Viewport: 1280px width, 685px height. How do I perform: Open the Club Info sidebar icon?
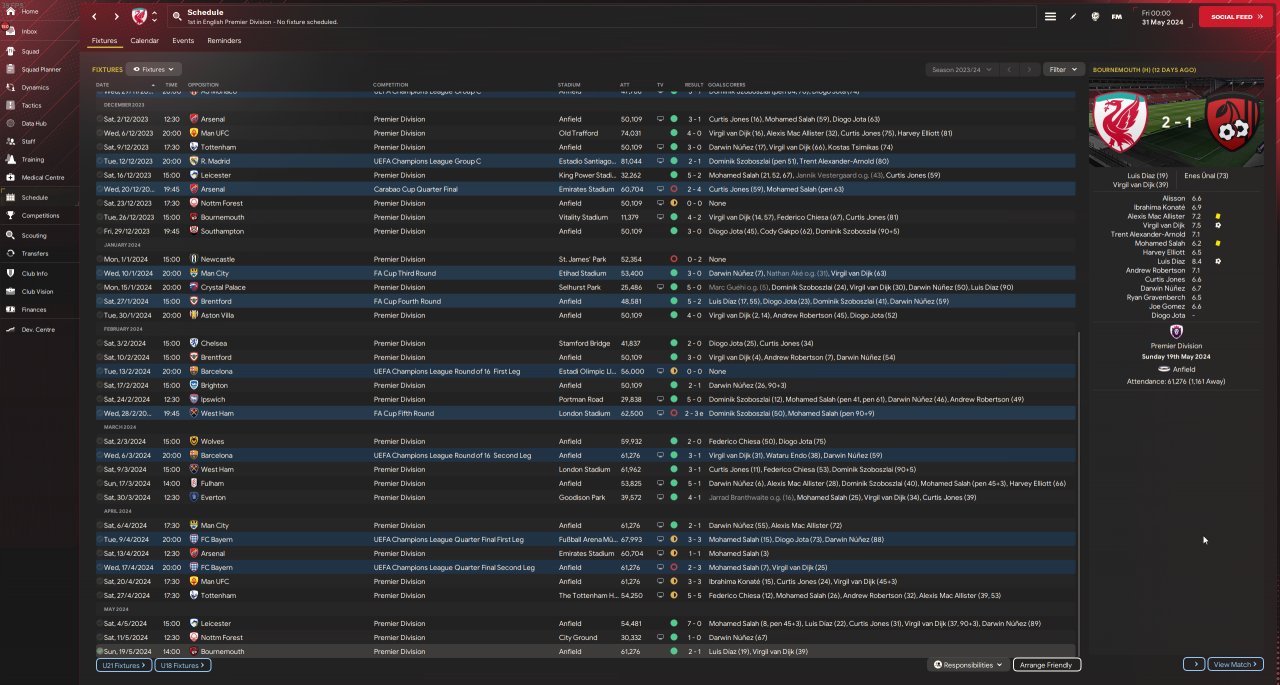pos(9,273)
